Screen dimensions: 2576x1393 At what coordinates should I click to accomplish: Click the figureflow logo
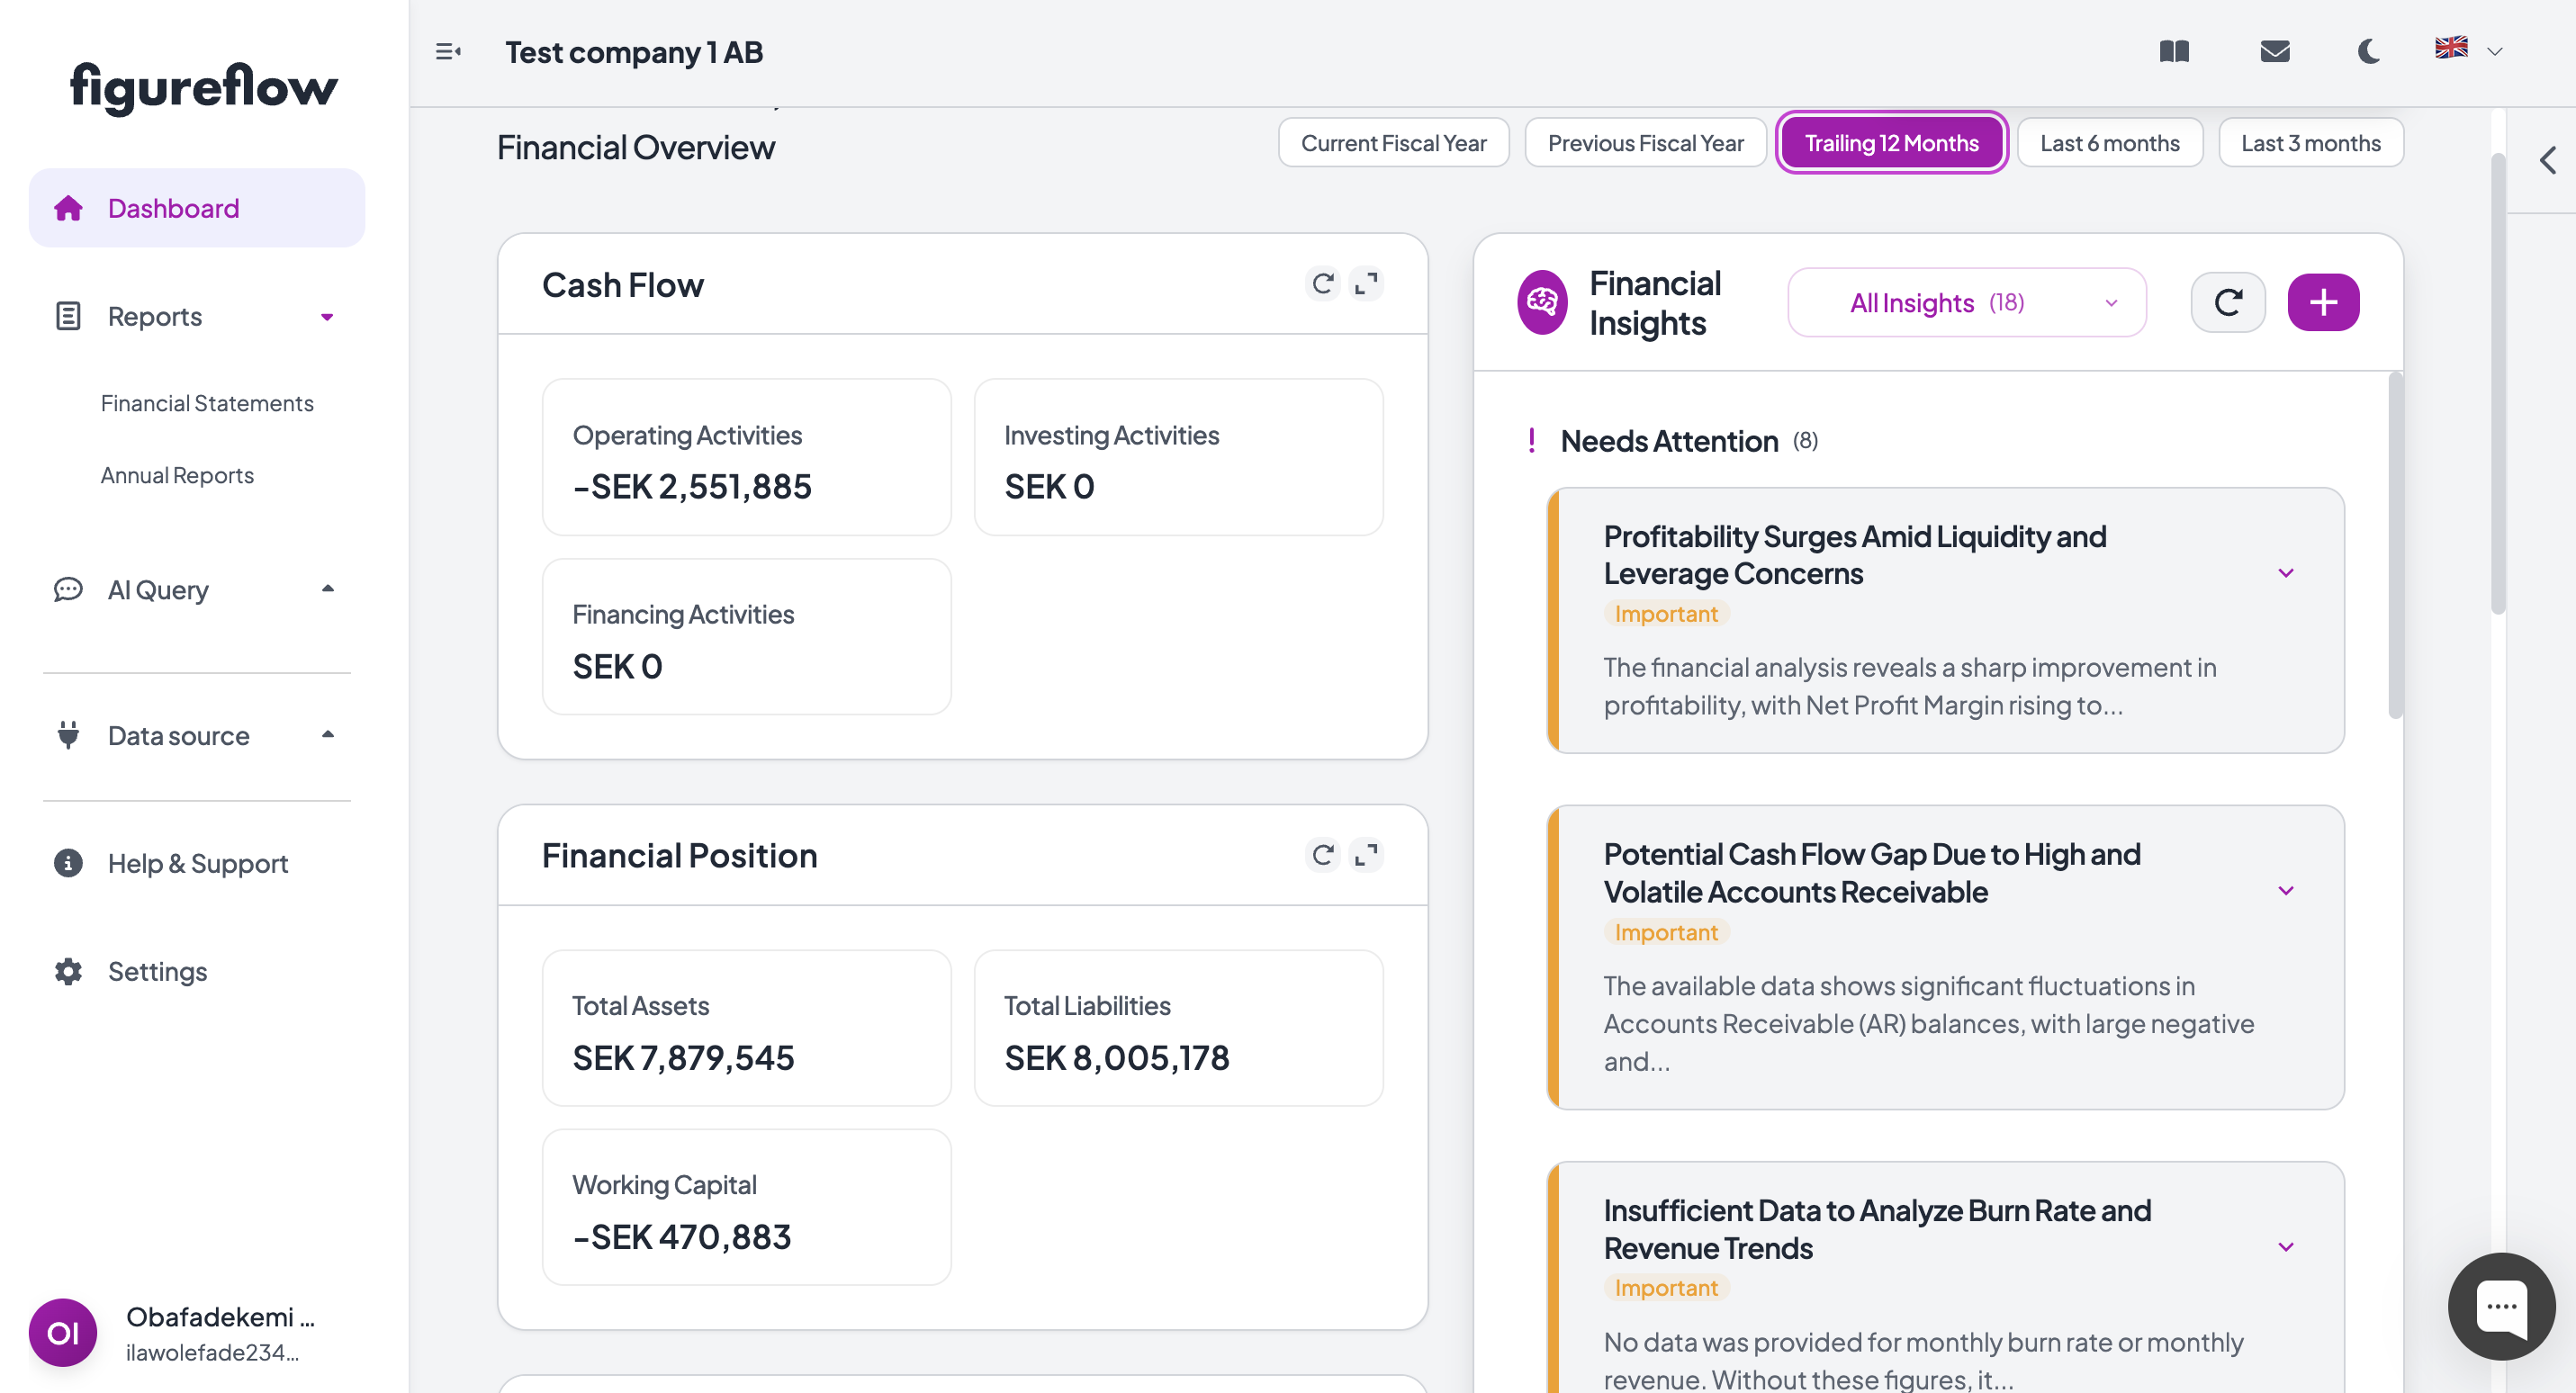(x=204, y=87)
